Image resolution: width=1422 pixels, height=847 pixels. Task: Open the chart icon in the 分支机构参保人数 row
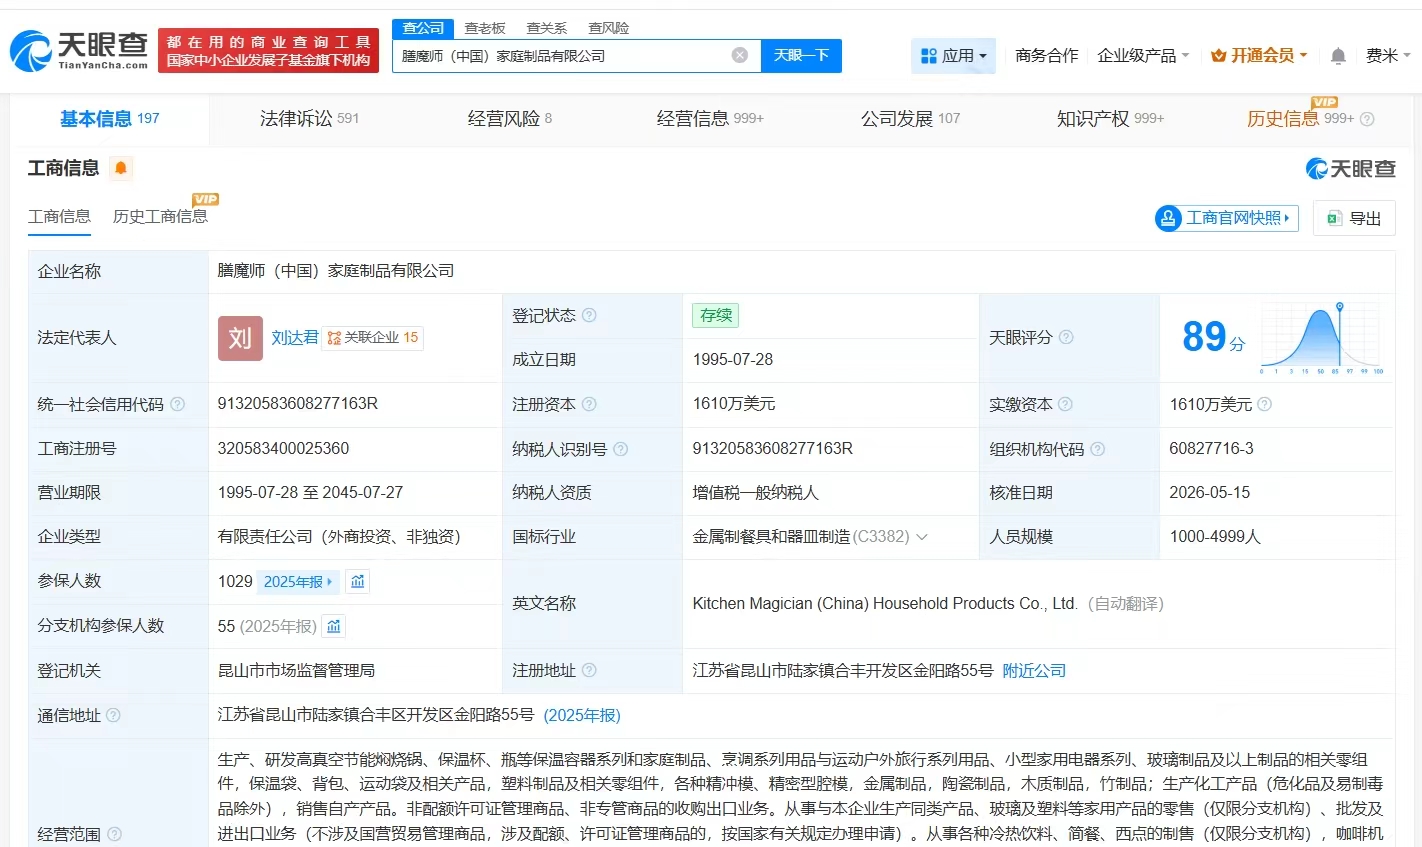[x=334, y=626]
